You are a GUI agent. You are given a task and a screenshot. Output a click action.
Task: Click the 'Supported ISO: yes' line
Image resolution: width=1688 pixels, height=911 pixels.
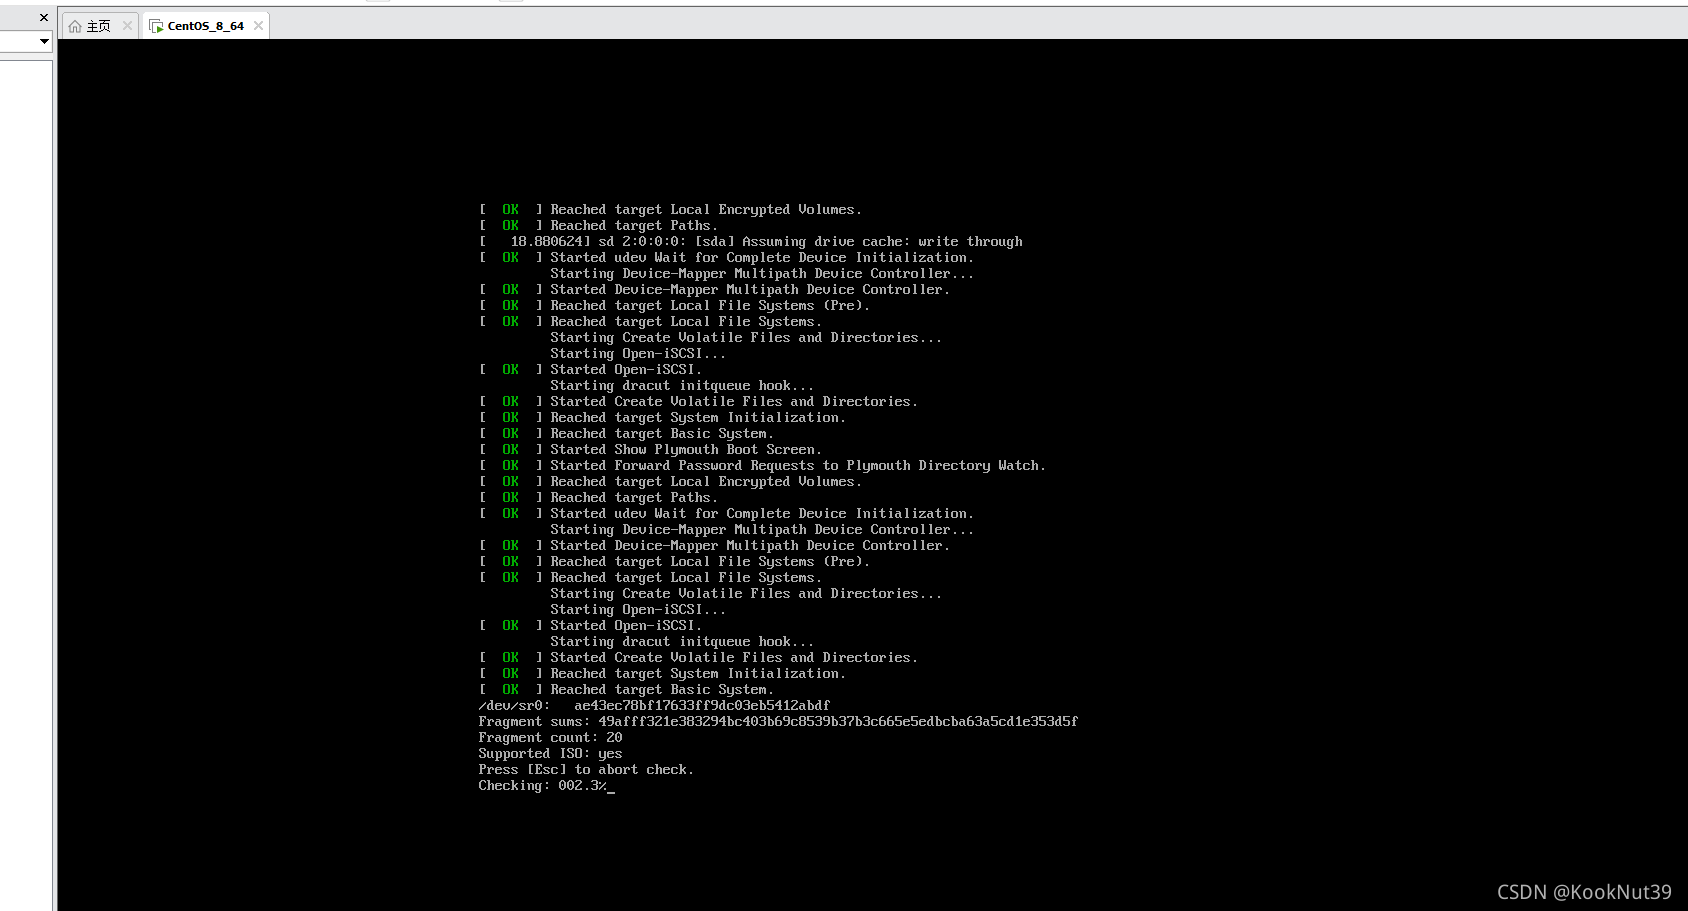click(550, 753)
